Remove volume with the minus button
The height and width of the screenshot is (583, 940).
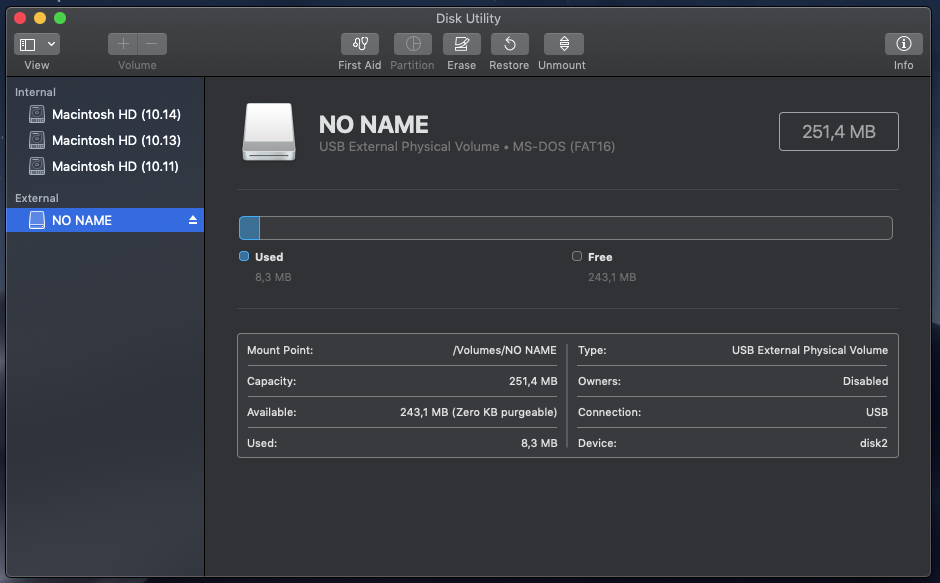point(152,44)
